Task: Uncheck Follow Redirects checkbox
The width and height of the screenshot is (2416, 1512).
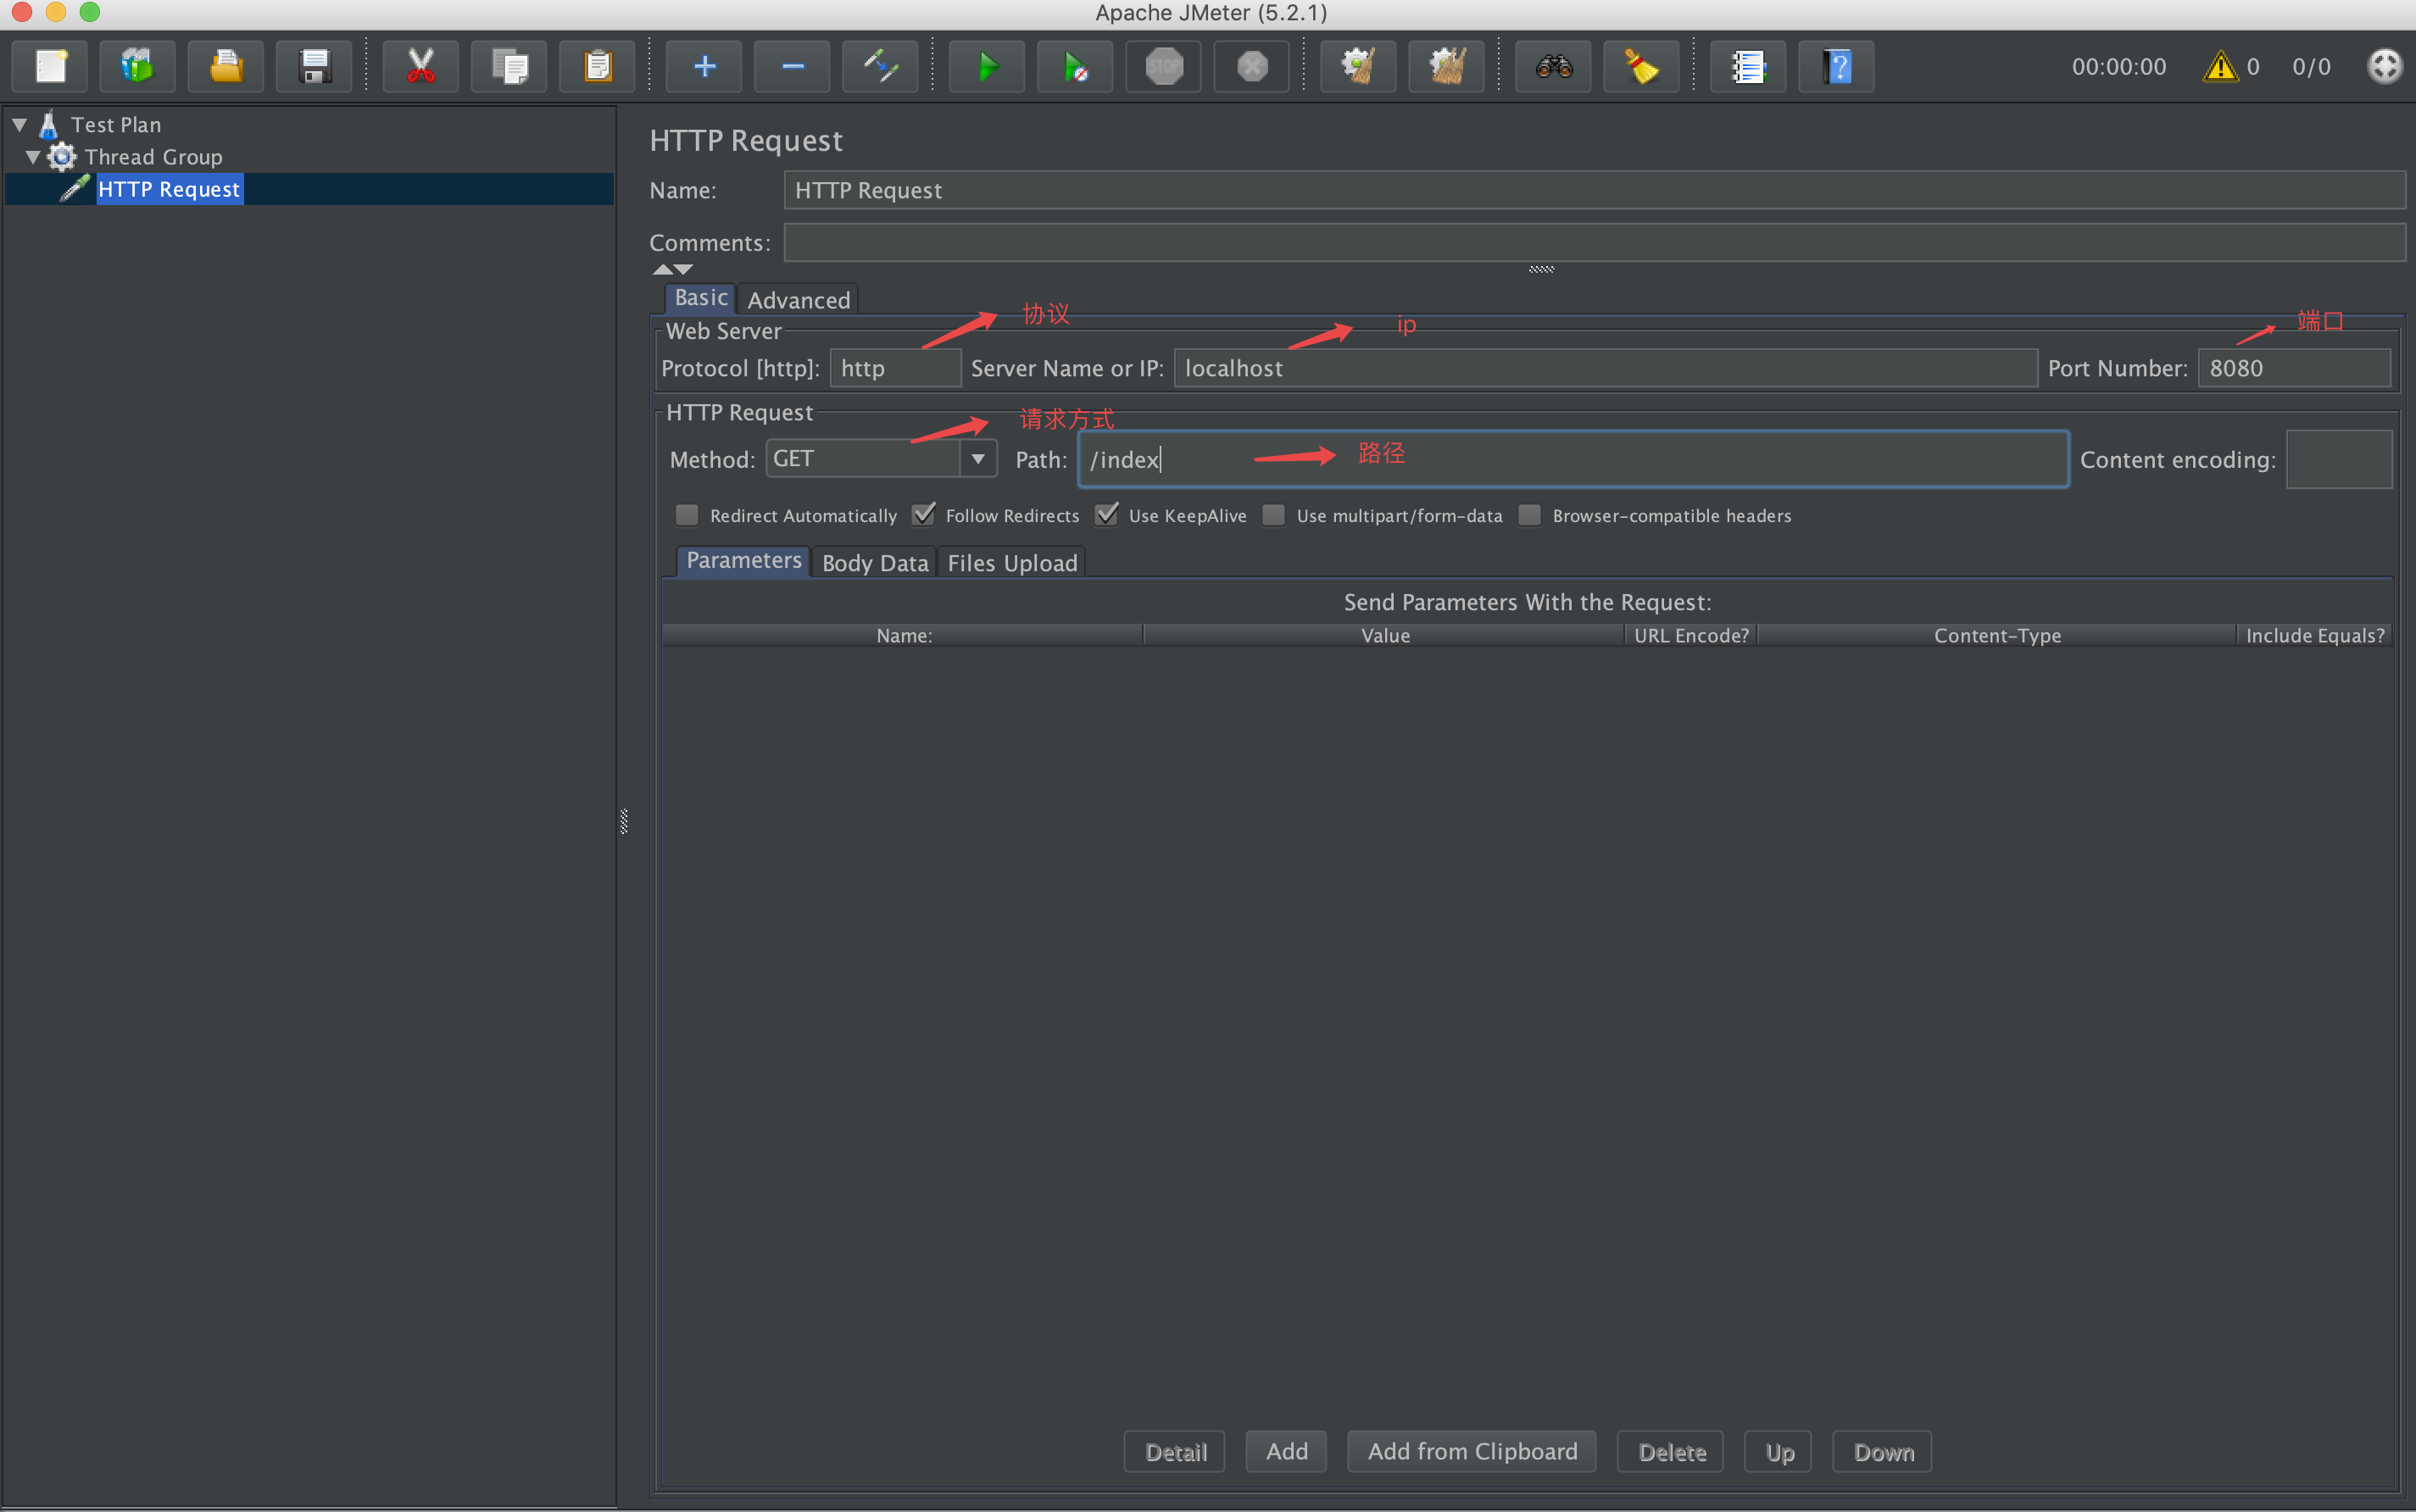Action: tap(924, 515)
